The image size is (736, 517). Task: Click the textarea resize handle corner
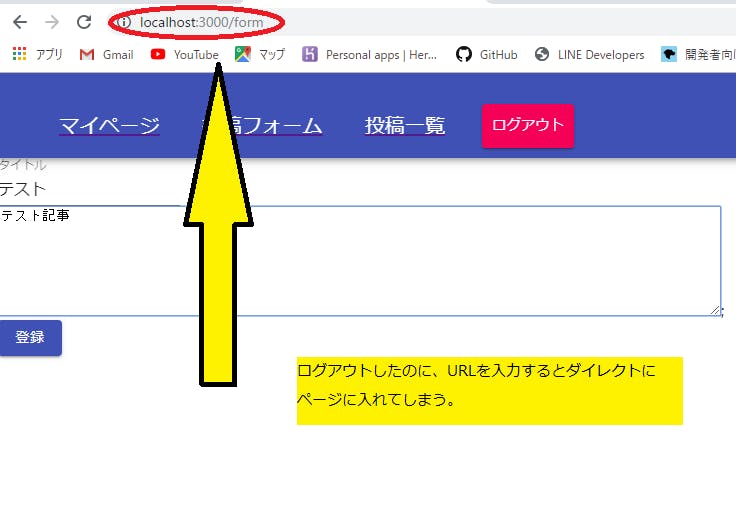click(715, 310)
